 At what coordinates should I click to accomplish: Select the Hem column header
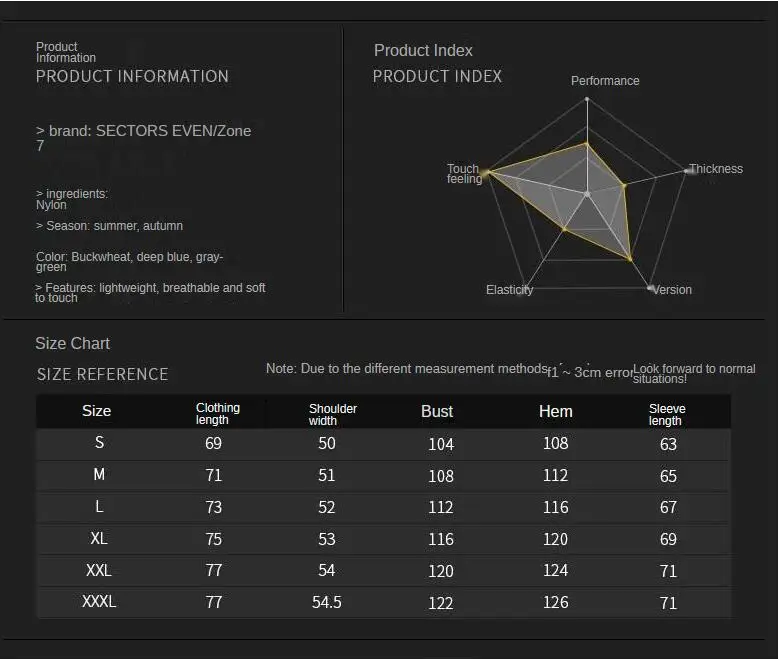pyautogui.click(x=556, y=411)
